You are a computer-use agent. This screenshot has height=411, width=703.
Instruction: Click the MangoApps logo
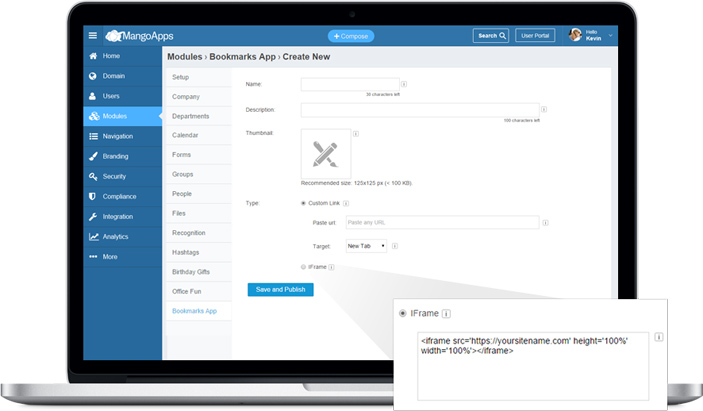coord(139,36)
